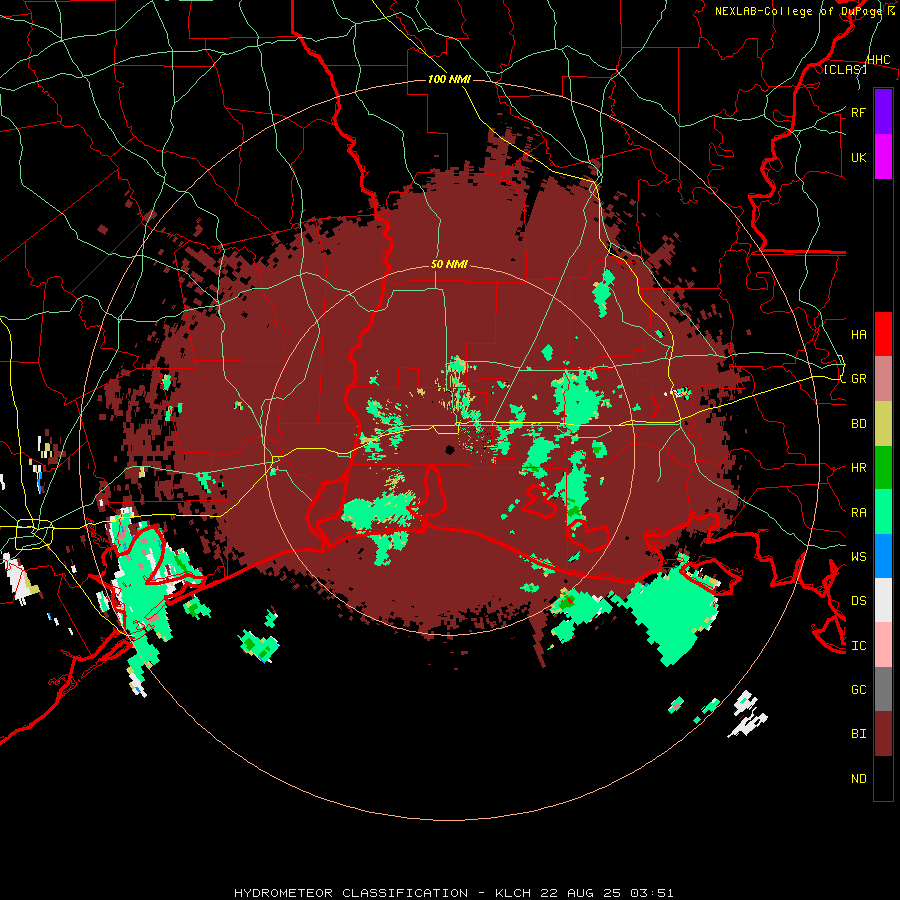Click the "100 NMI" range ring label
The image size is (900, 900).
449,79
